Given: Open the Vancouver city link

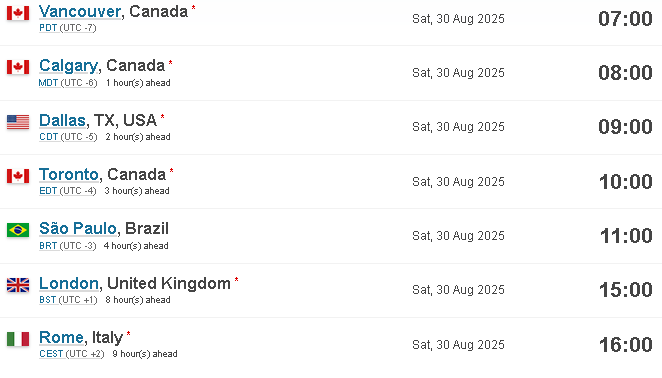Looking at the screenshot, I should coord(80,11).
